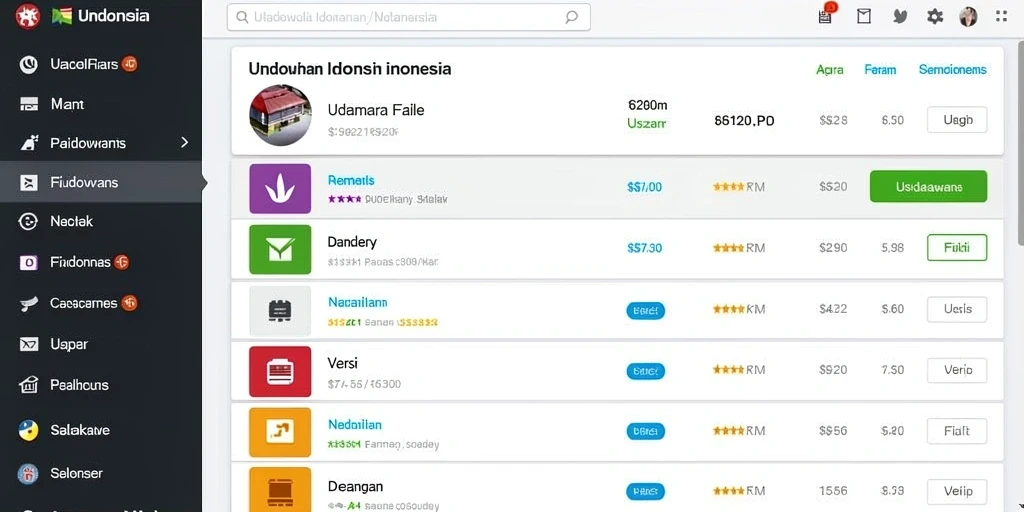Click the bird icon in top bar
The height and width of the screenshot is (512, 1024).
tap(900, 17)
